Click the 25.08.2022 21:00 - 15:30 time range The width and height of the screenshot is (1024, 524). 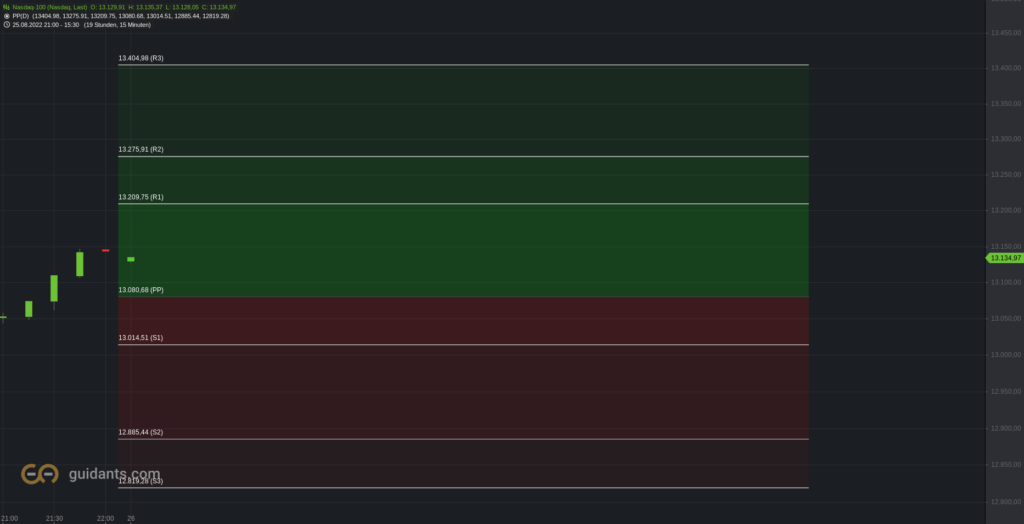coord(46,25)
